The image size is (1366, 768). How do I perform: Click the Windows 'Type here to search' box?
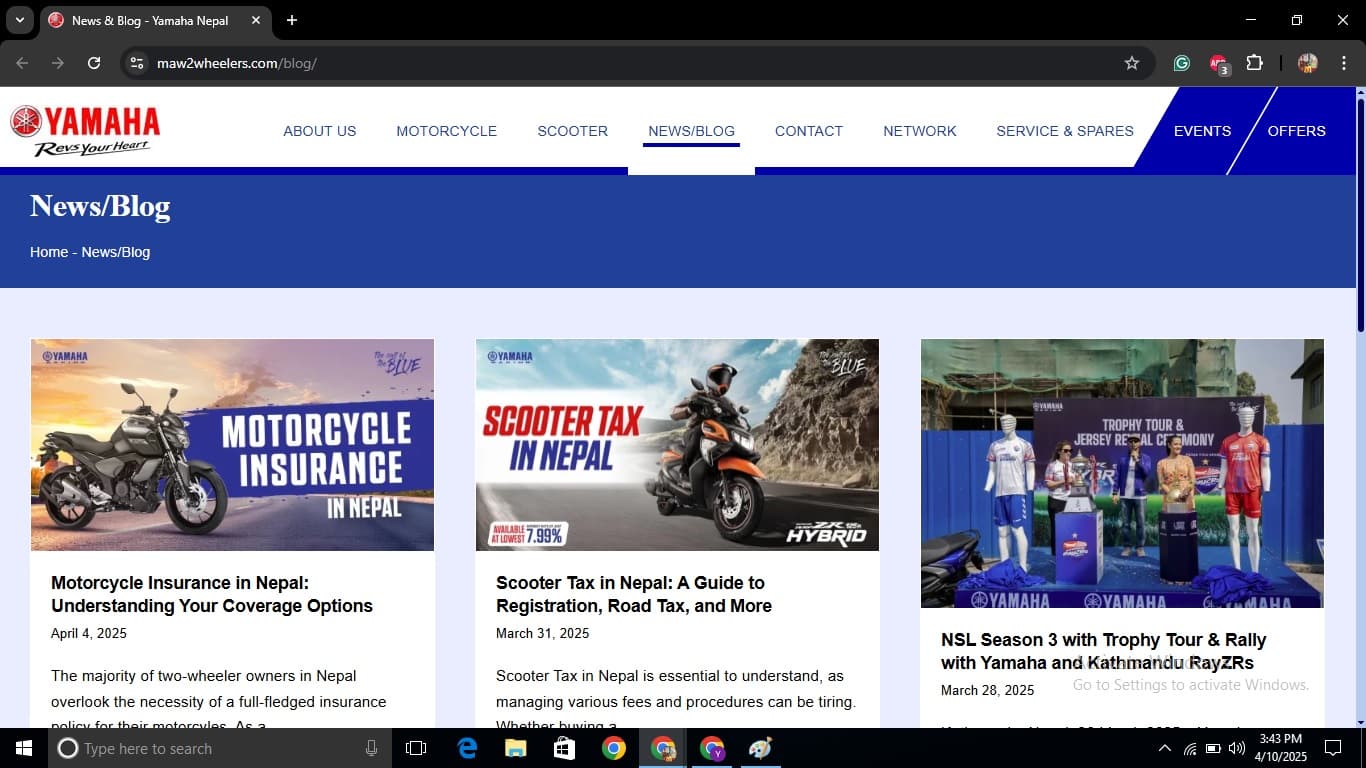[x=218, y=748]
